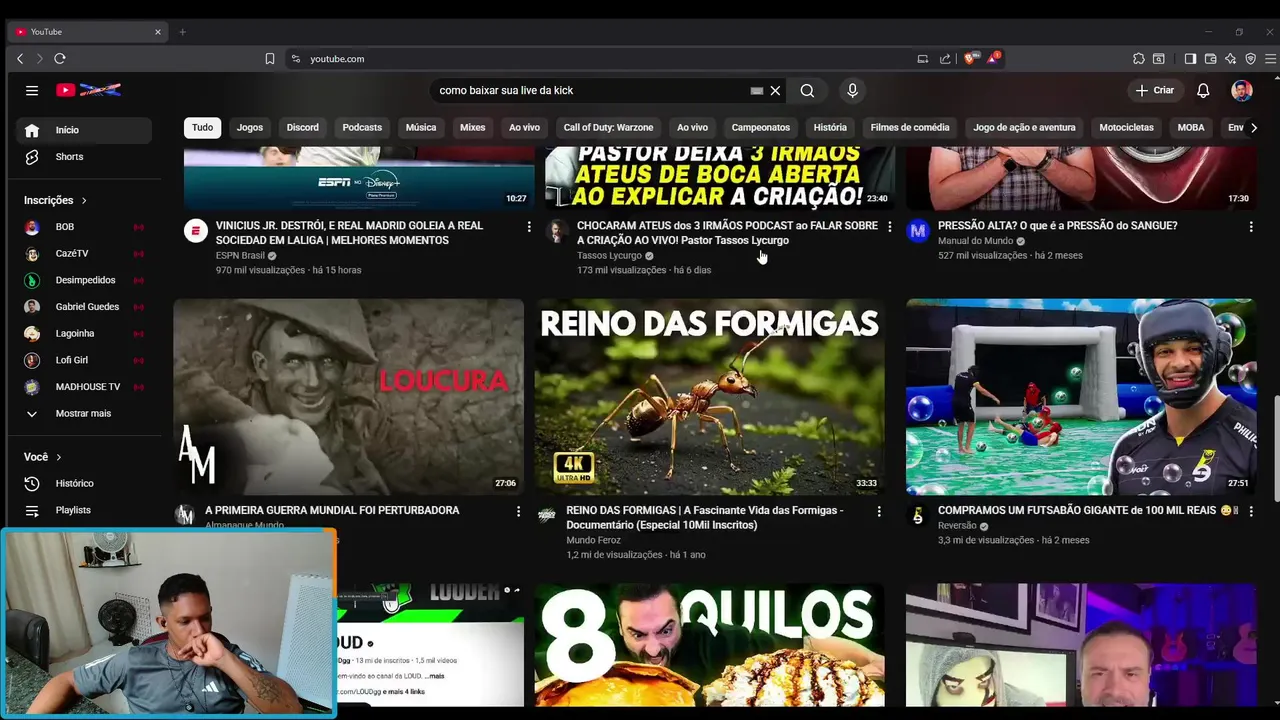This screenshot has width=1280, height=720.
Task: Select the Podcasts filter chip
Action: (x=362, y=127)
